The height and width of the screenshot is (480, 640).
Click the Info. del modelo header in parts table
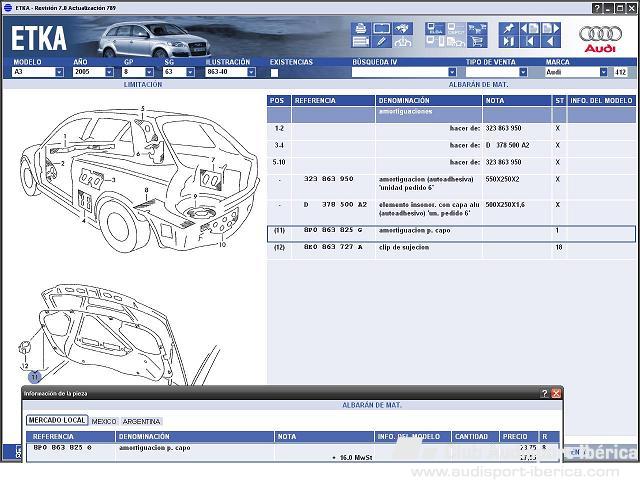pyautogui.click(x=601, y=100)
